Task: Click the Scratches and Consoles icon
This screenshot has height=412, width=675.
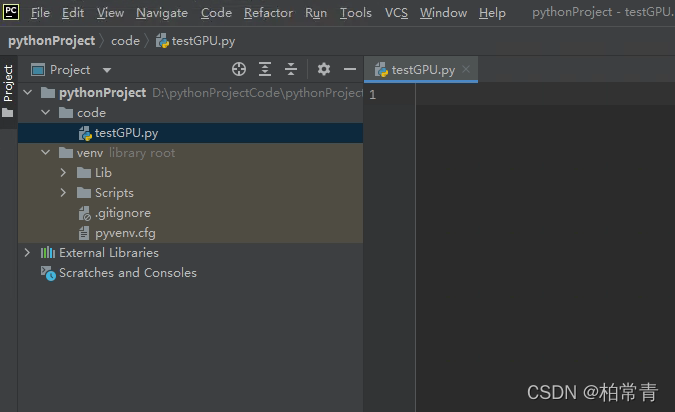Action: (48, 273)
